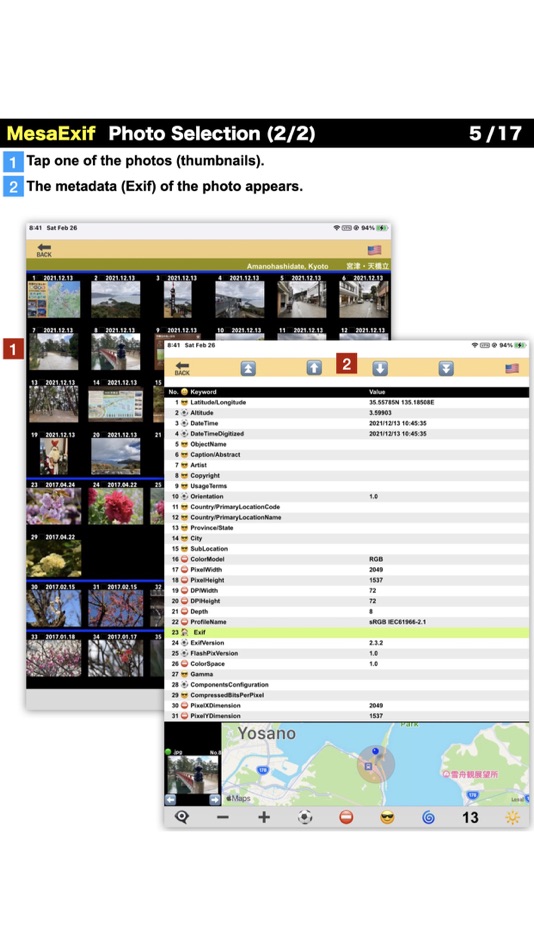Tap the US flag icon in the metadata screen

click(x=512, y=368)
